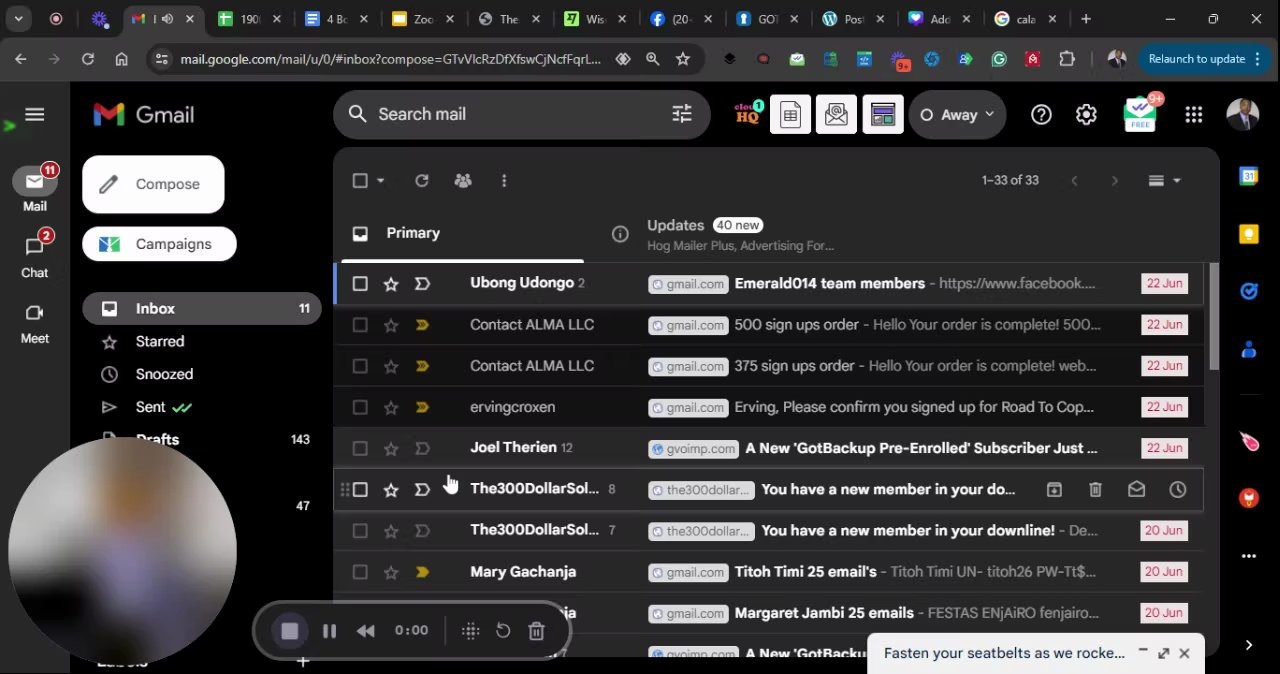Image resolution: width=1280 pixels, height=674 pixels.
Task: Show more side panel add-ons (three dots)
Action: pos(1248,556)
